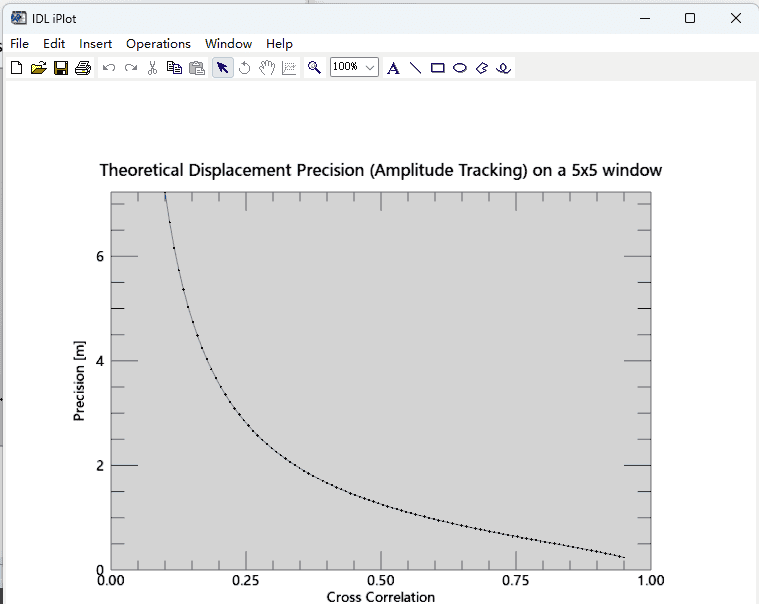The image size is (759, 604).
Task: Click the Open folder icon
Action: 38,68
